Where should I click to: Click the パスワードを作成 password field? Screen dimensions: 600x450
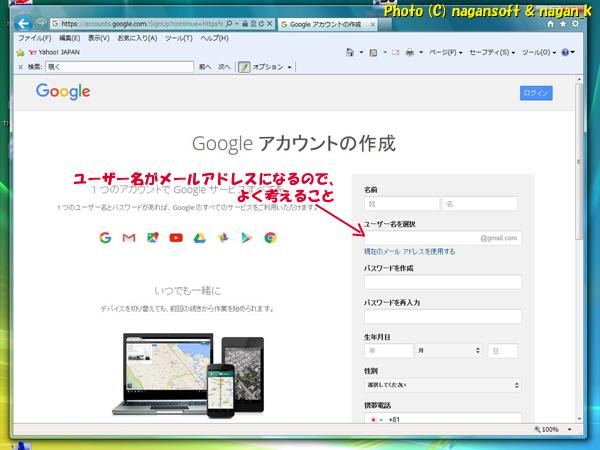[x=442, y=283]
